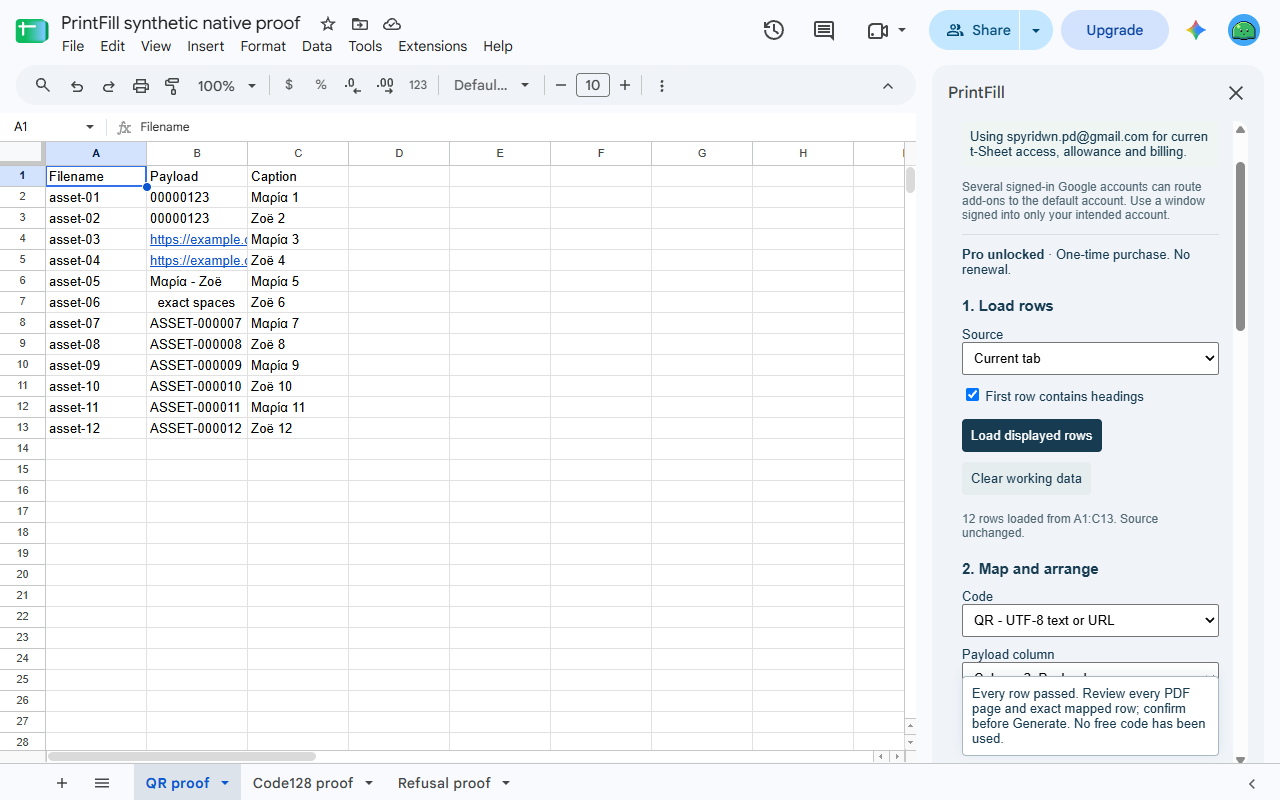1280x800 pixels.
Task: Check the cloud save status icon
Action: coord(392,24)
